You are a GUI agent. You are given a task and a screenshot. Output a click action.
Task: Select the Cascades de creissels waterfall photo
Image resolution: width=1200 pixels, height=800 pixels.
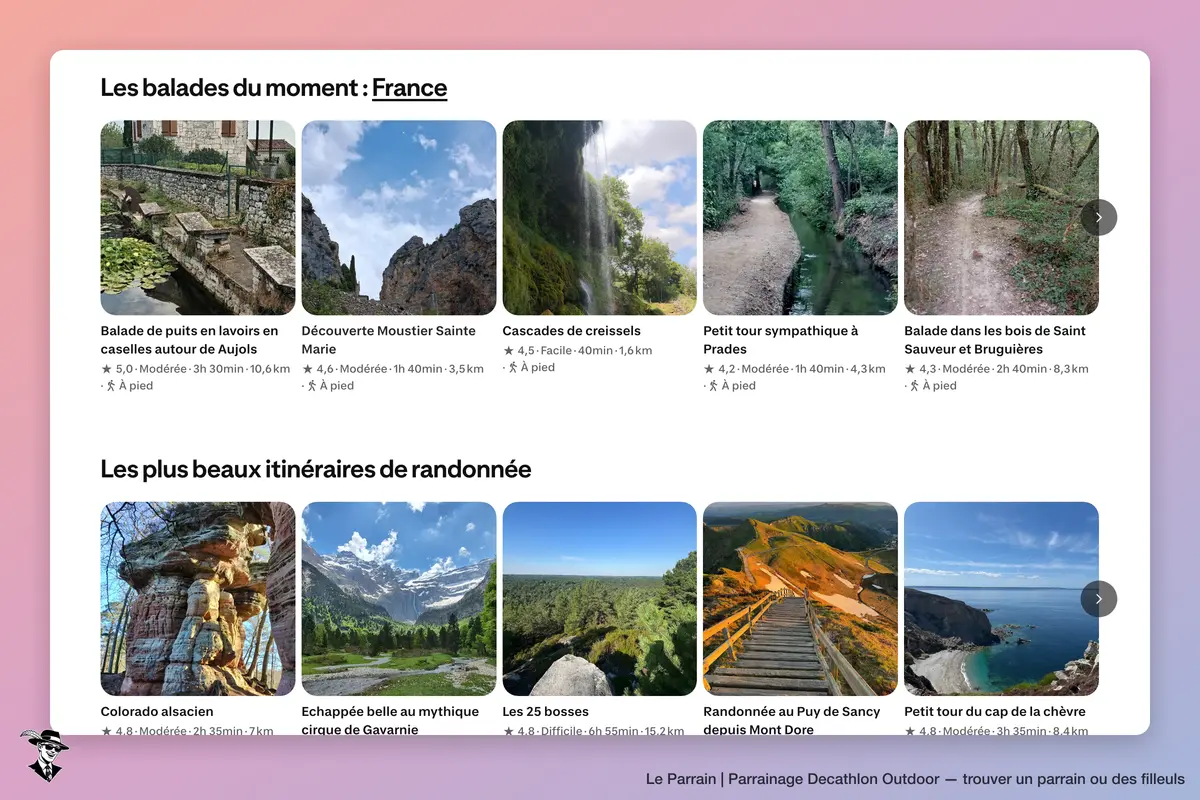pyautogui.click(x=600, y=218)
